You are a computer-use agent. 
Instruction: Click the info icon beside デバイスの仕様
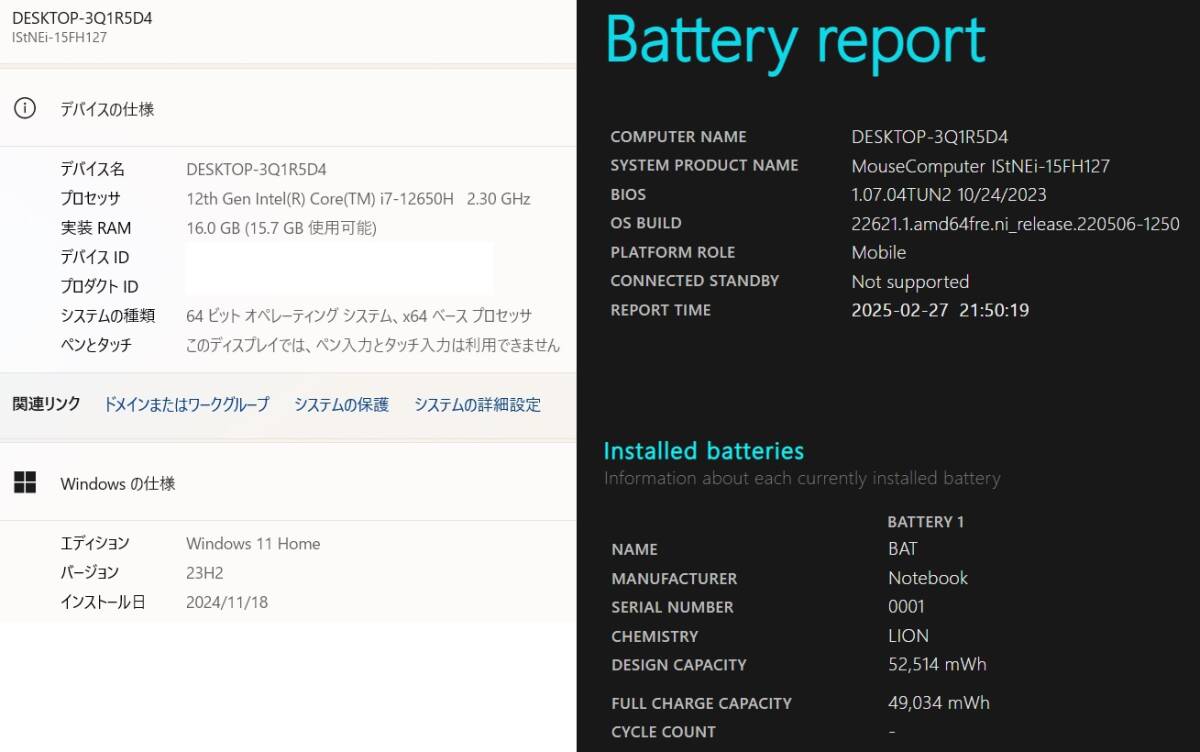pyautogui.click(x=25, y=109)
